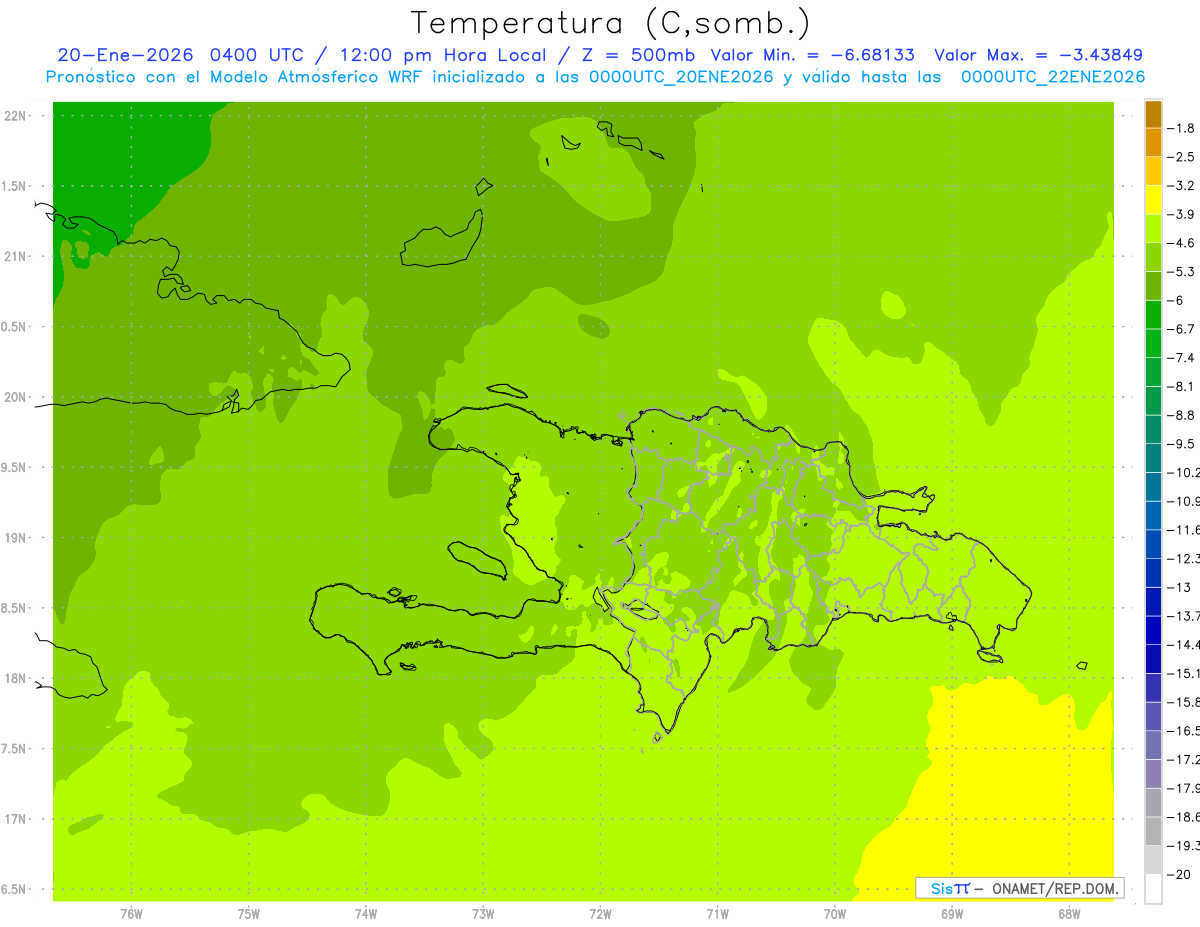Select the 'Z = 500mb' level label
The image size is (1200, 927).
tap(638, 55)
